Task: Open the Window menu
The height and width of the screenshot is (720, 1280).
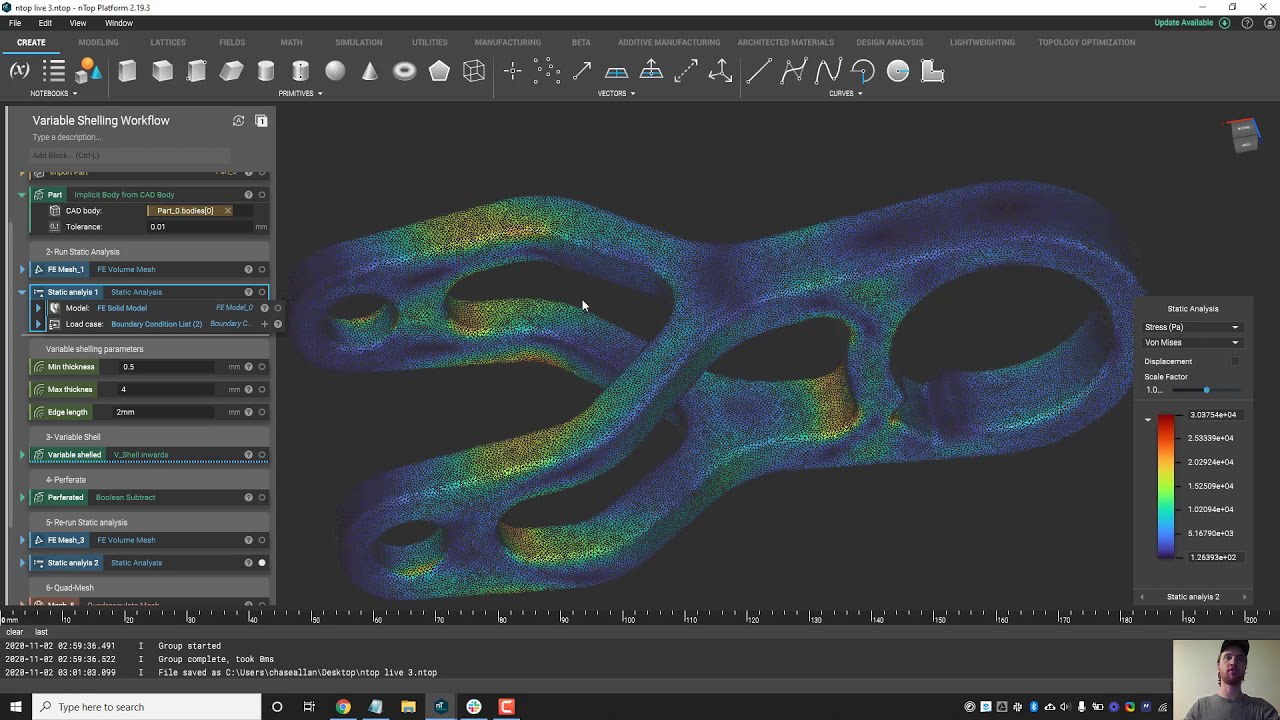Action: [x=118, y=23]
